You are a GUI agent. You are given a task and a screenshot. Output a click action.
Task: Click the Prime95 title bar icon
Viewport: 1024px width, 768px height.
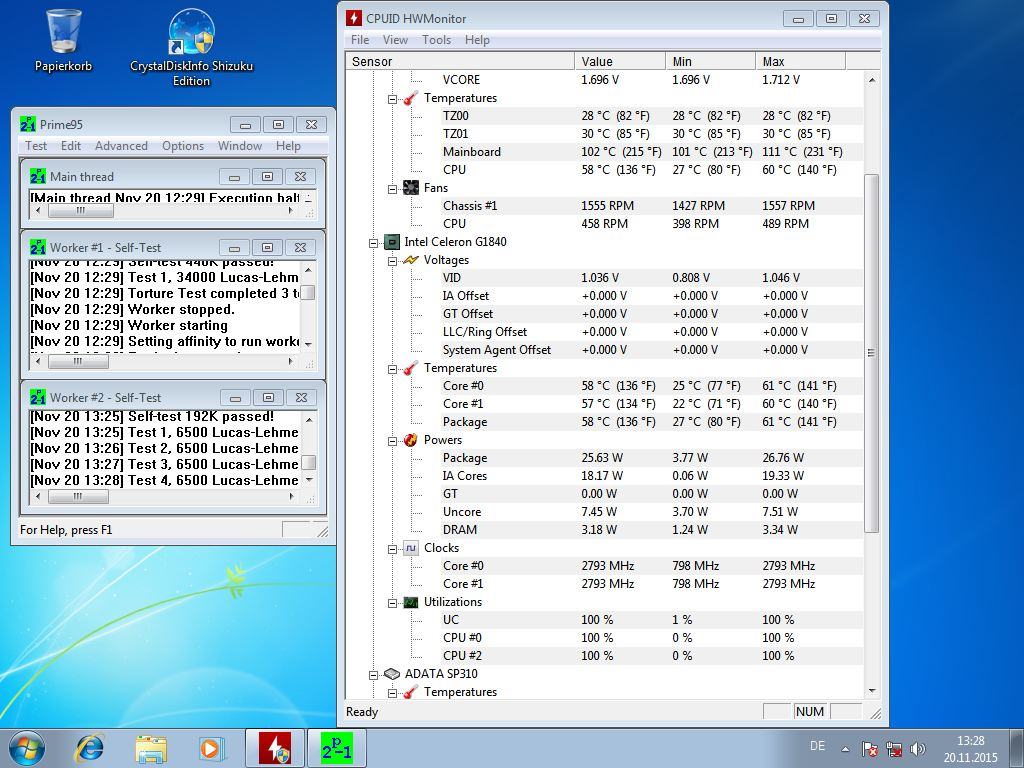pyautogui.click(x=28, y=124)
